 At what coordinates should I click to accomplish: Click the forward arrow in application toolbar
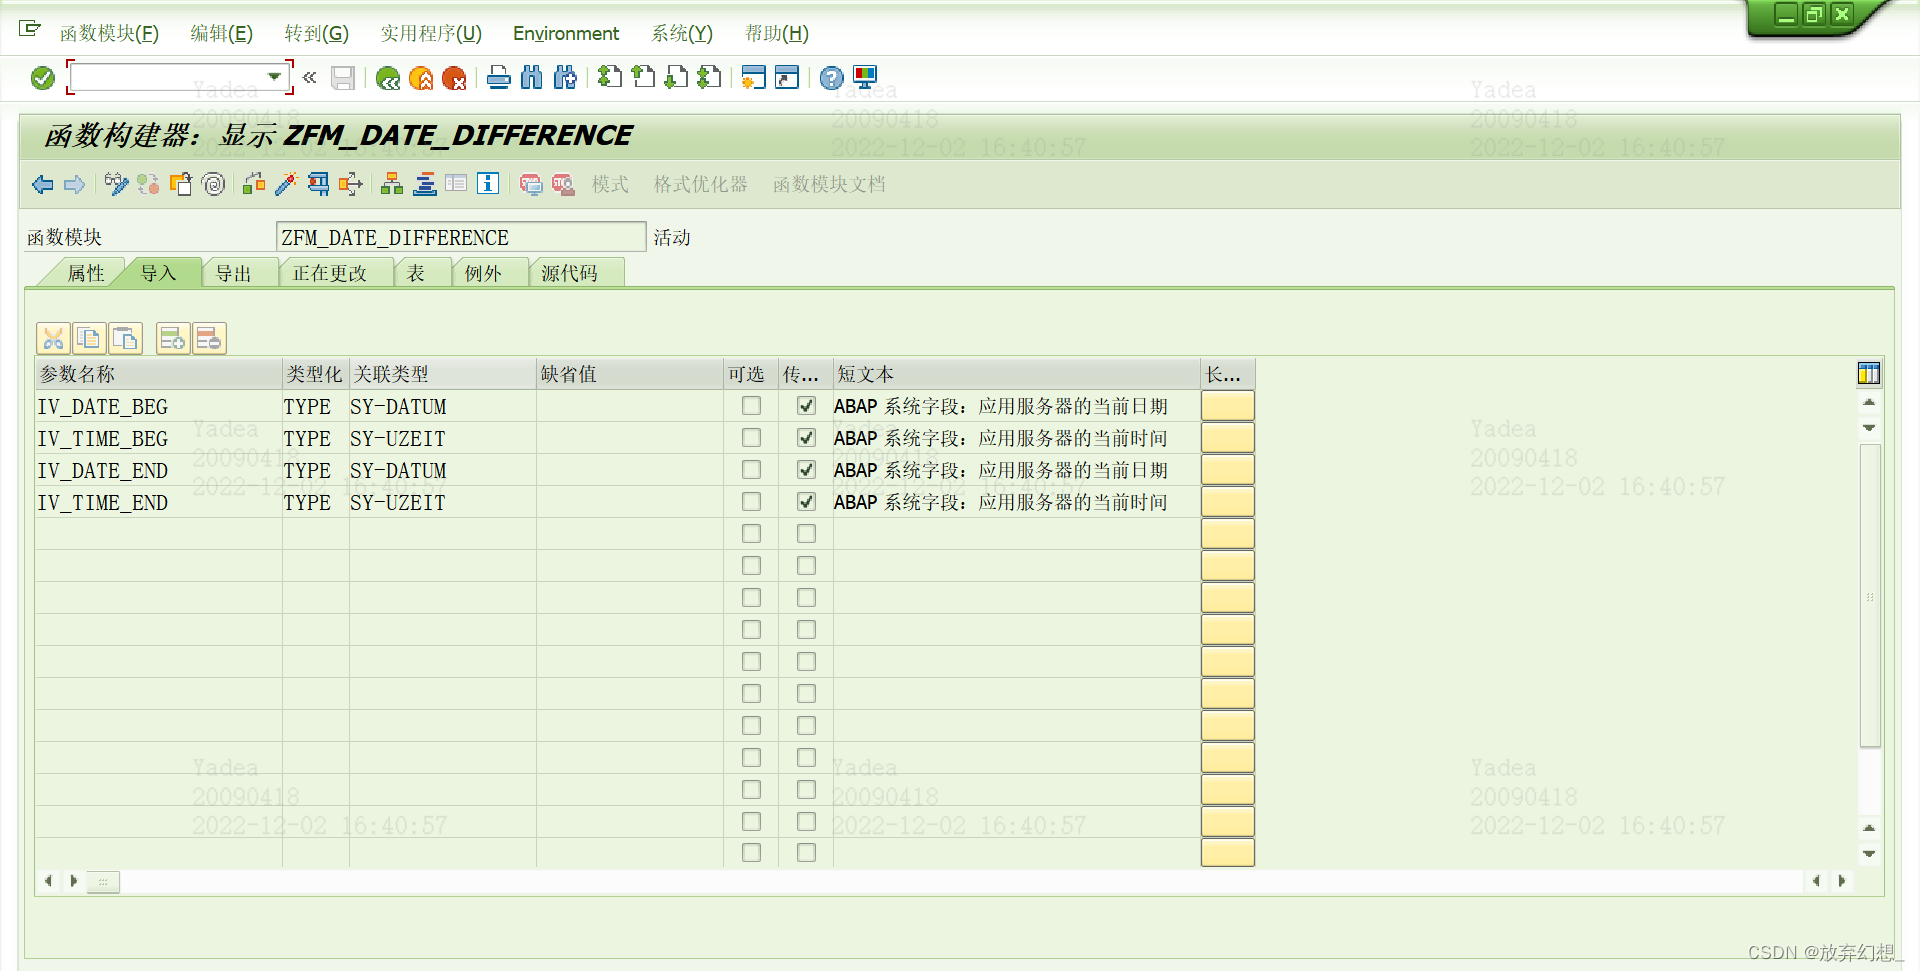[74, 184]
